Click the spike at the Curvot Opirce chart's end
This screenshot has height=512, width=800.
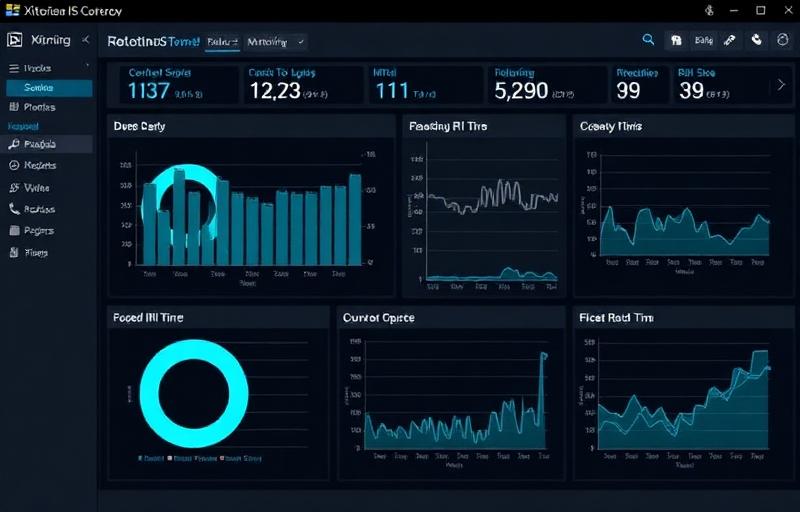(544, 355)
